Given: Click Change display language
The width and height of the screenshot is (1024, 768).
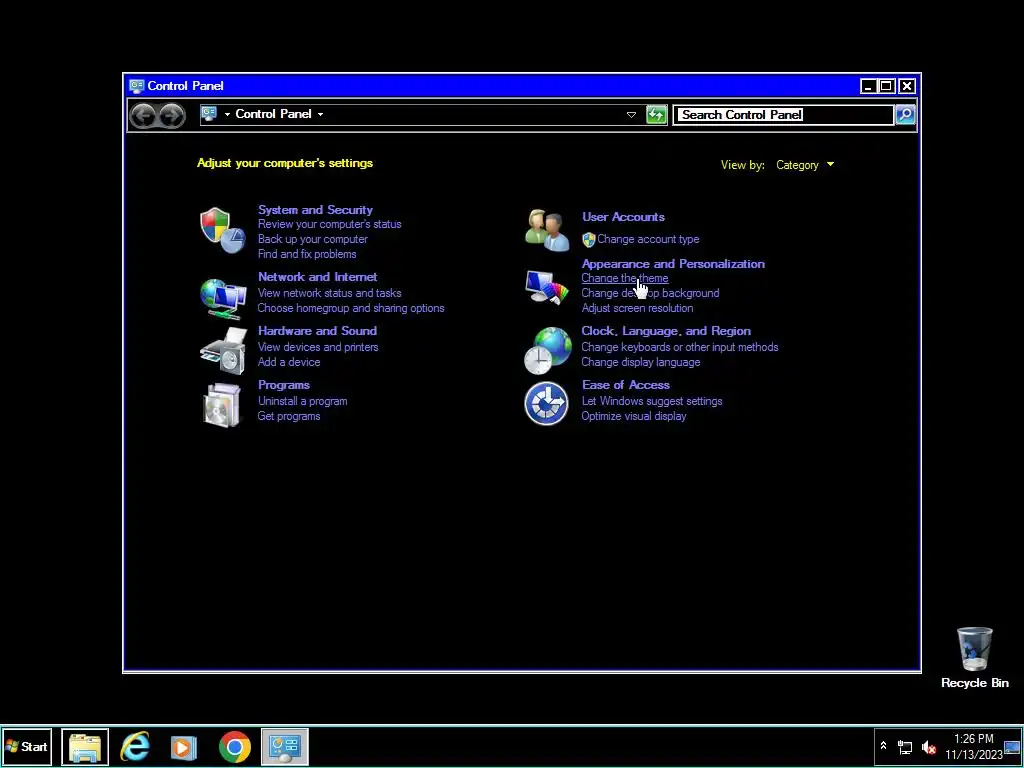Looking at the screenshot, I should [641, 362].
